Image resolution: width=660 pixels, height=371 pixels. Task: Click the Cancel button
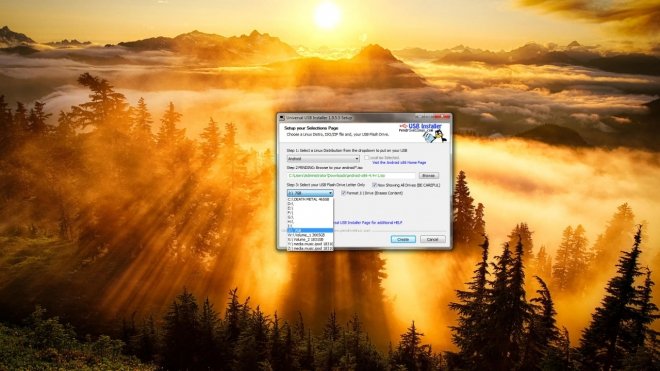click(432, 239)
